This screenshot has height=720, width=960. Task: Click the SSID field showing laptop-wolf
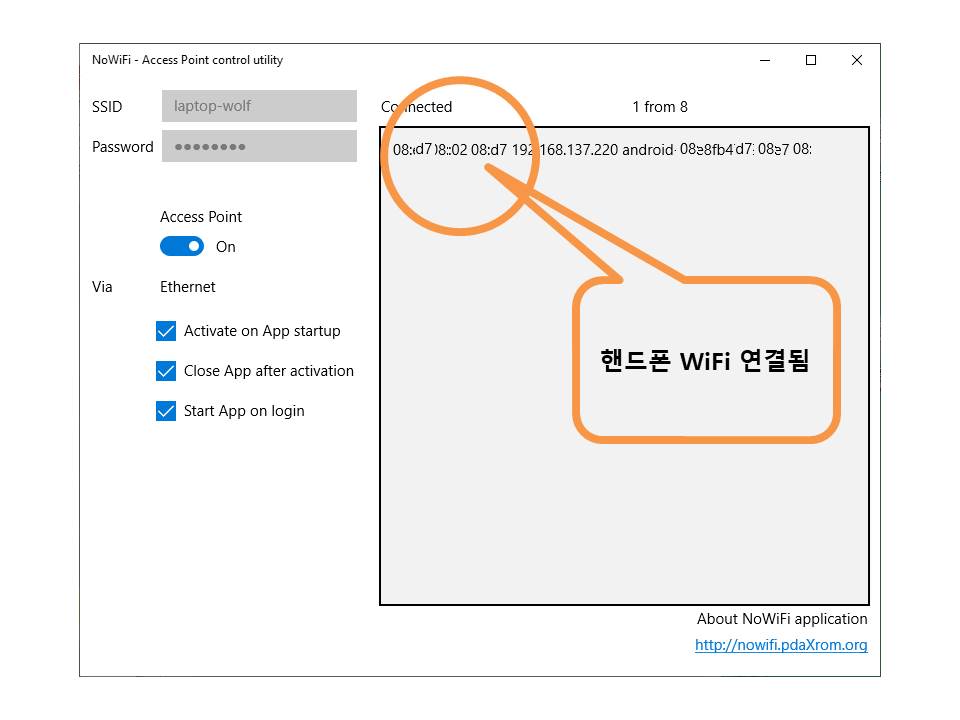[x=259, y=106]
